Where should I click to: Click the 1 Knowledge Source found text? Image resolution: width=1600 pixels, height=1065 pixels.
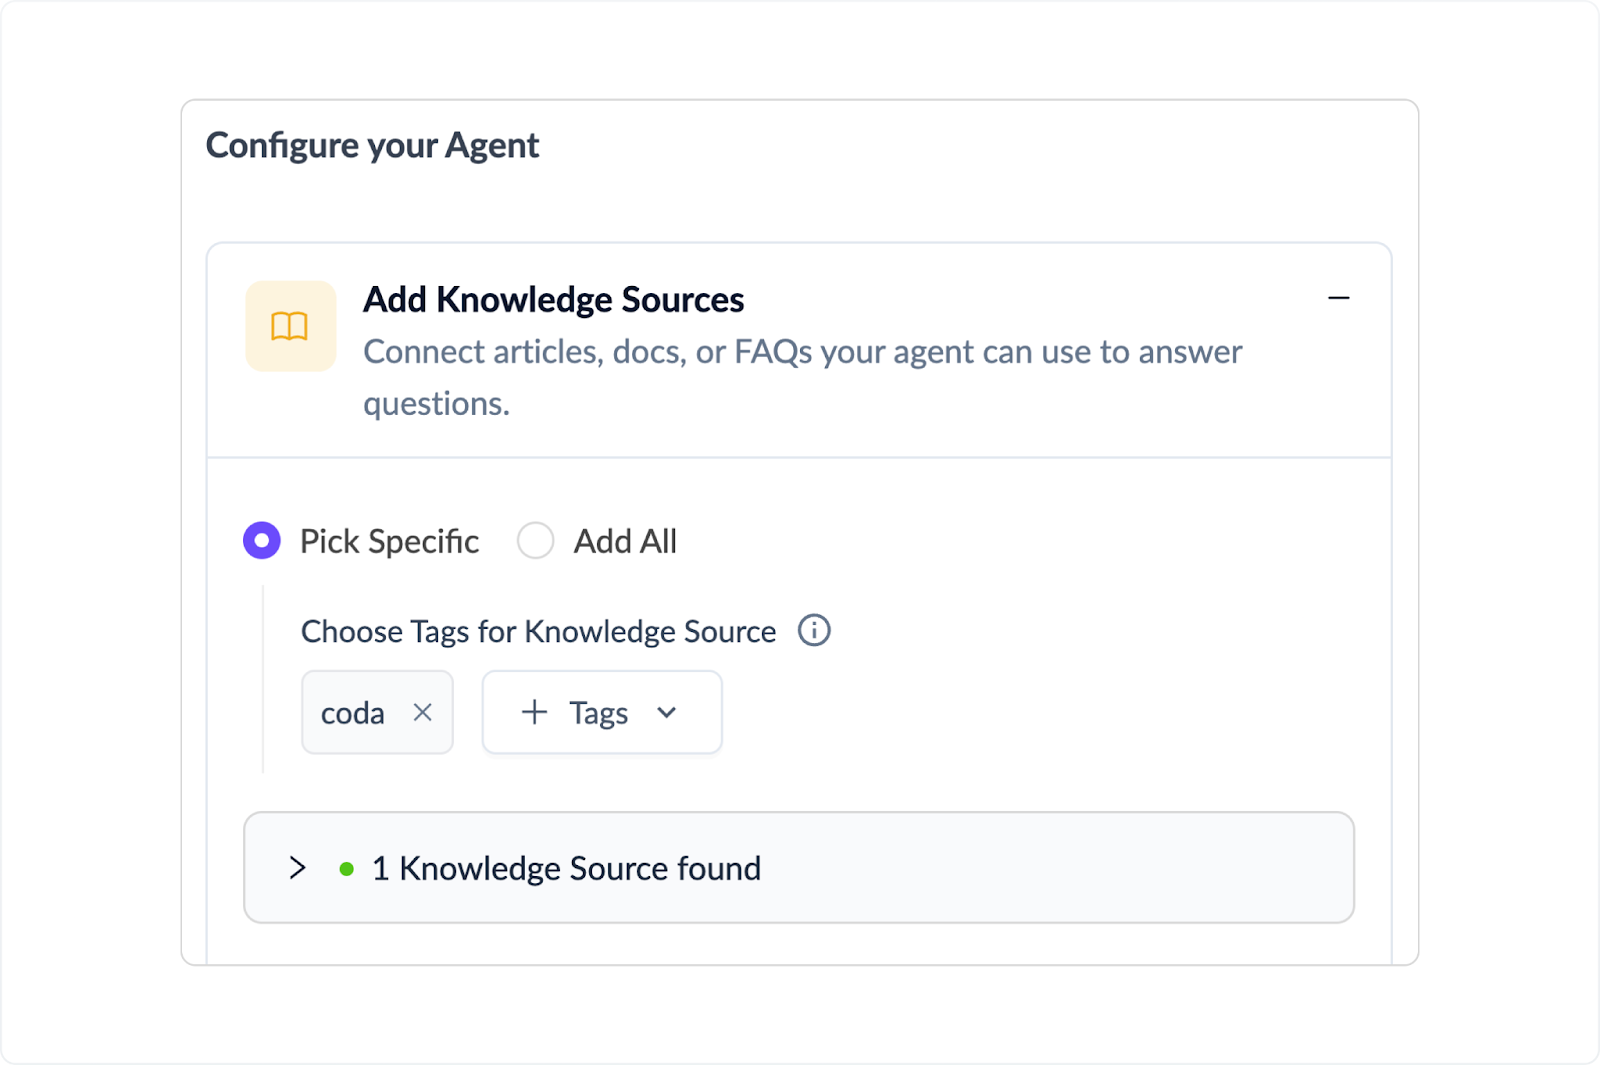pos(566,868)
